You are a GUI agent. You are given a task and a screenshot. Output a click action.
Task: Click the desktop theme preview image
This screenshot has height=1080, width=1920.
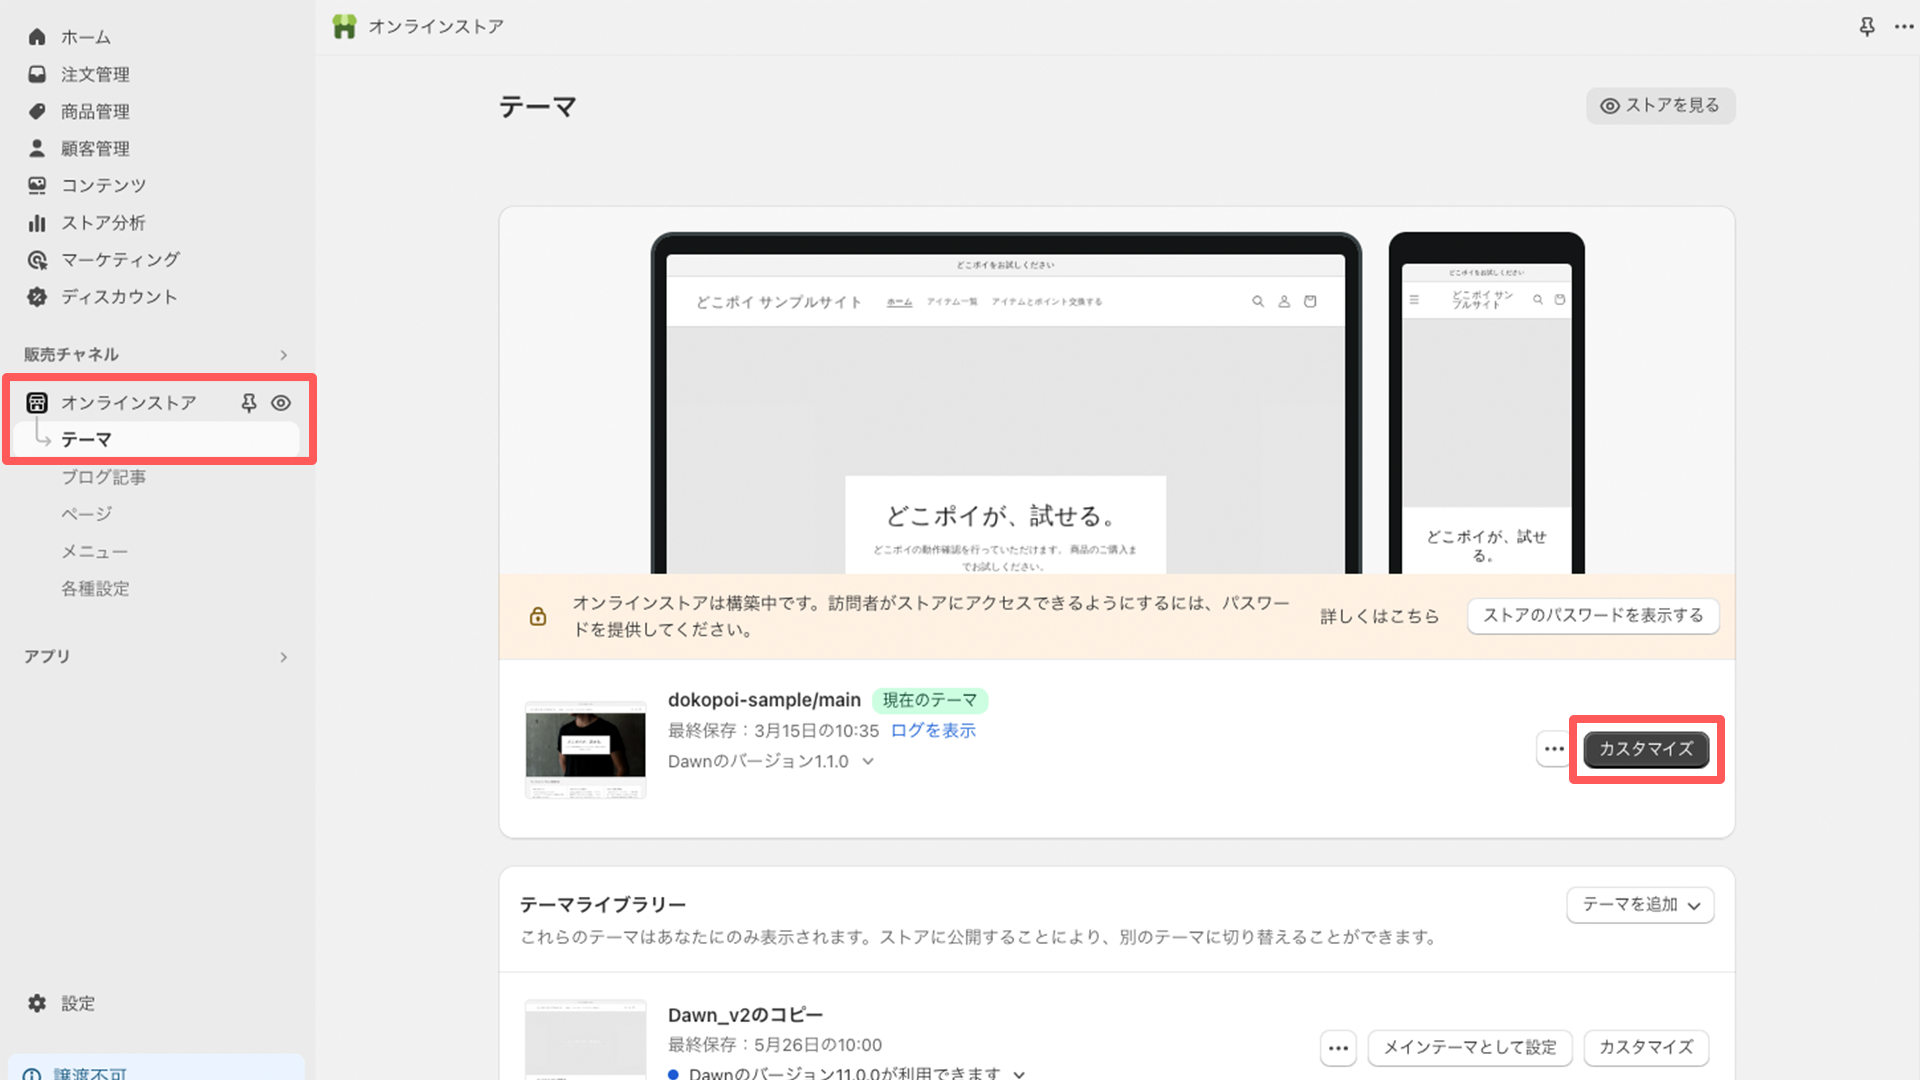[1006, 404]
